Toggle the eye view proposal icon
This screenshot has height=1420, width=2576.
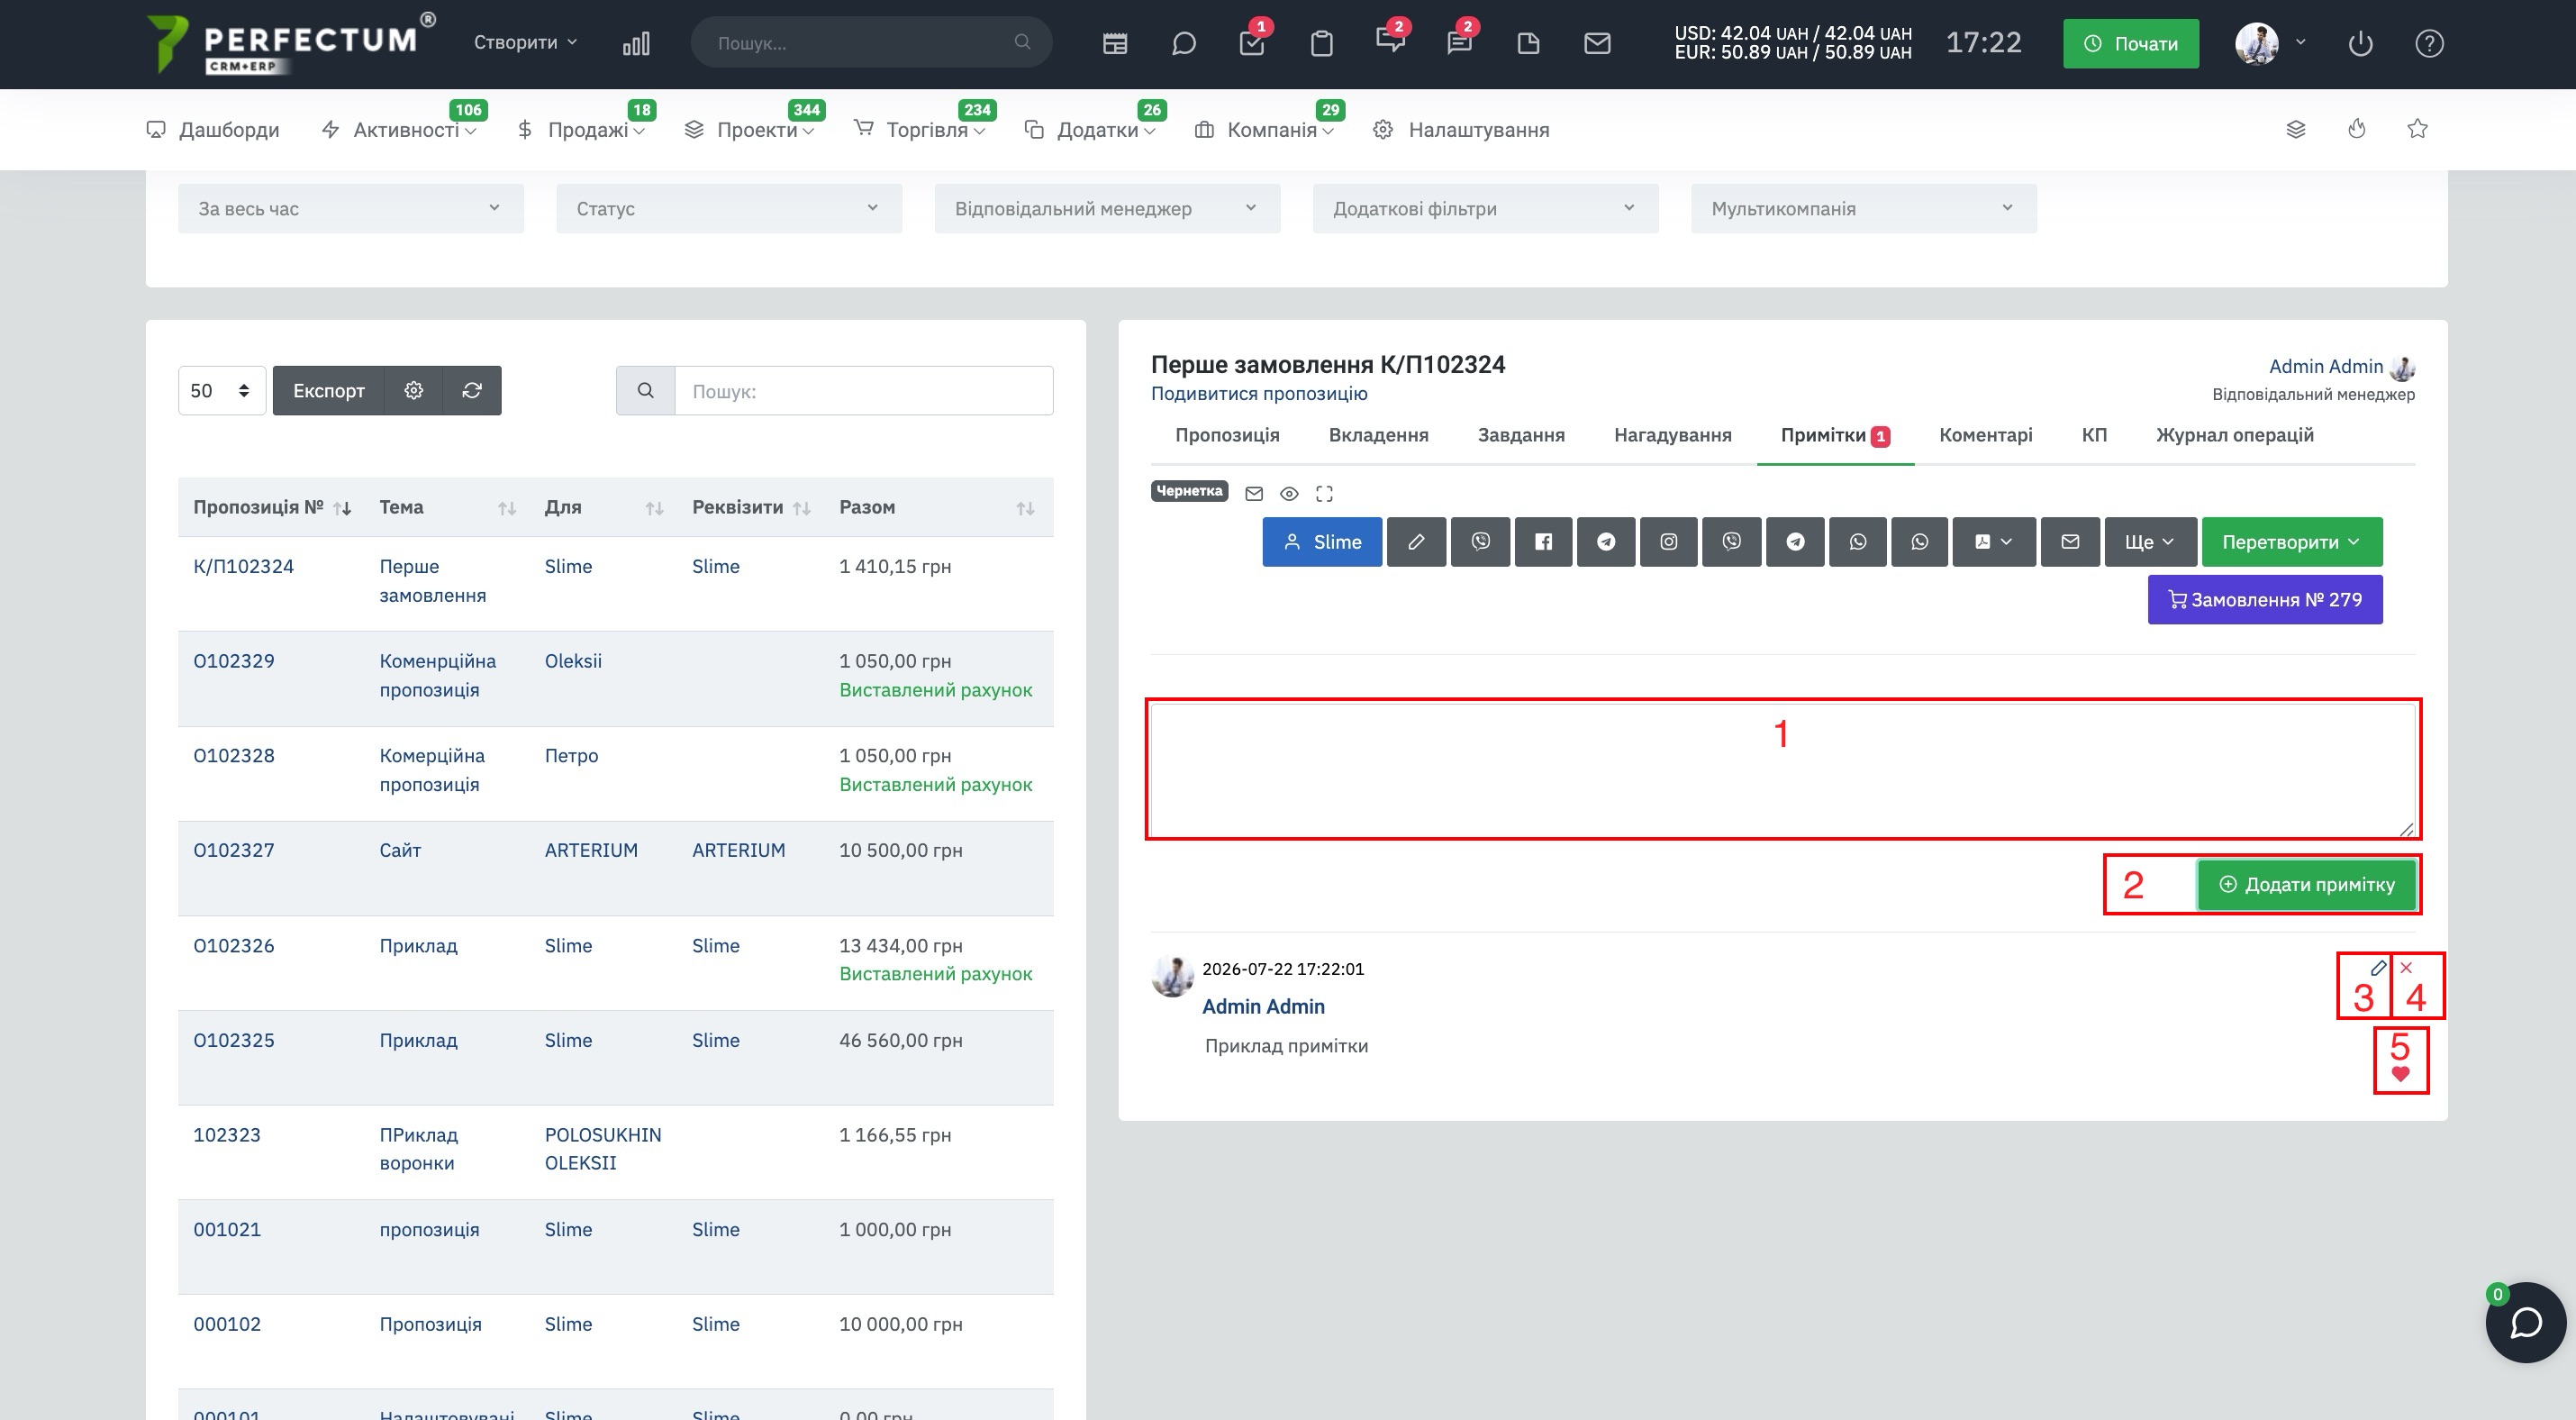tap(1289, 494)
